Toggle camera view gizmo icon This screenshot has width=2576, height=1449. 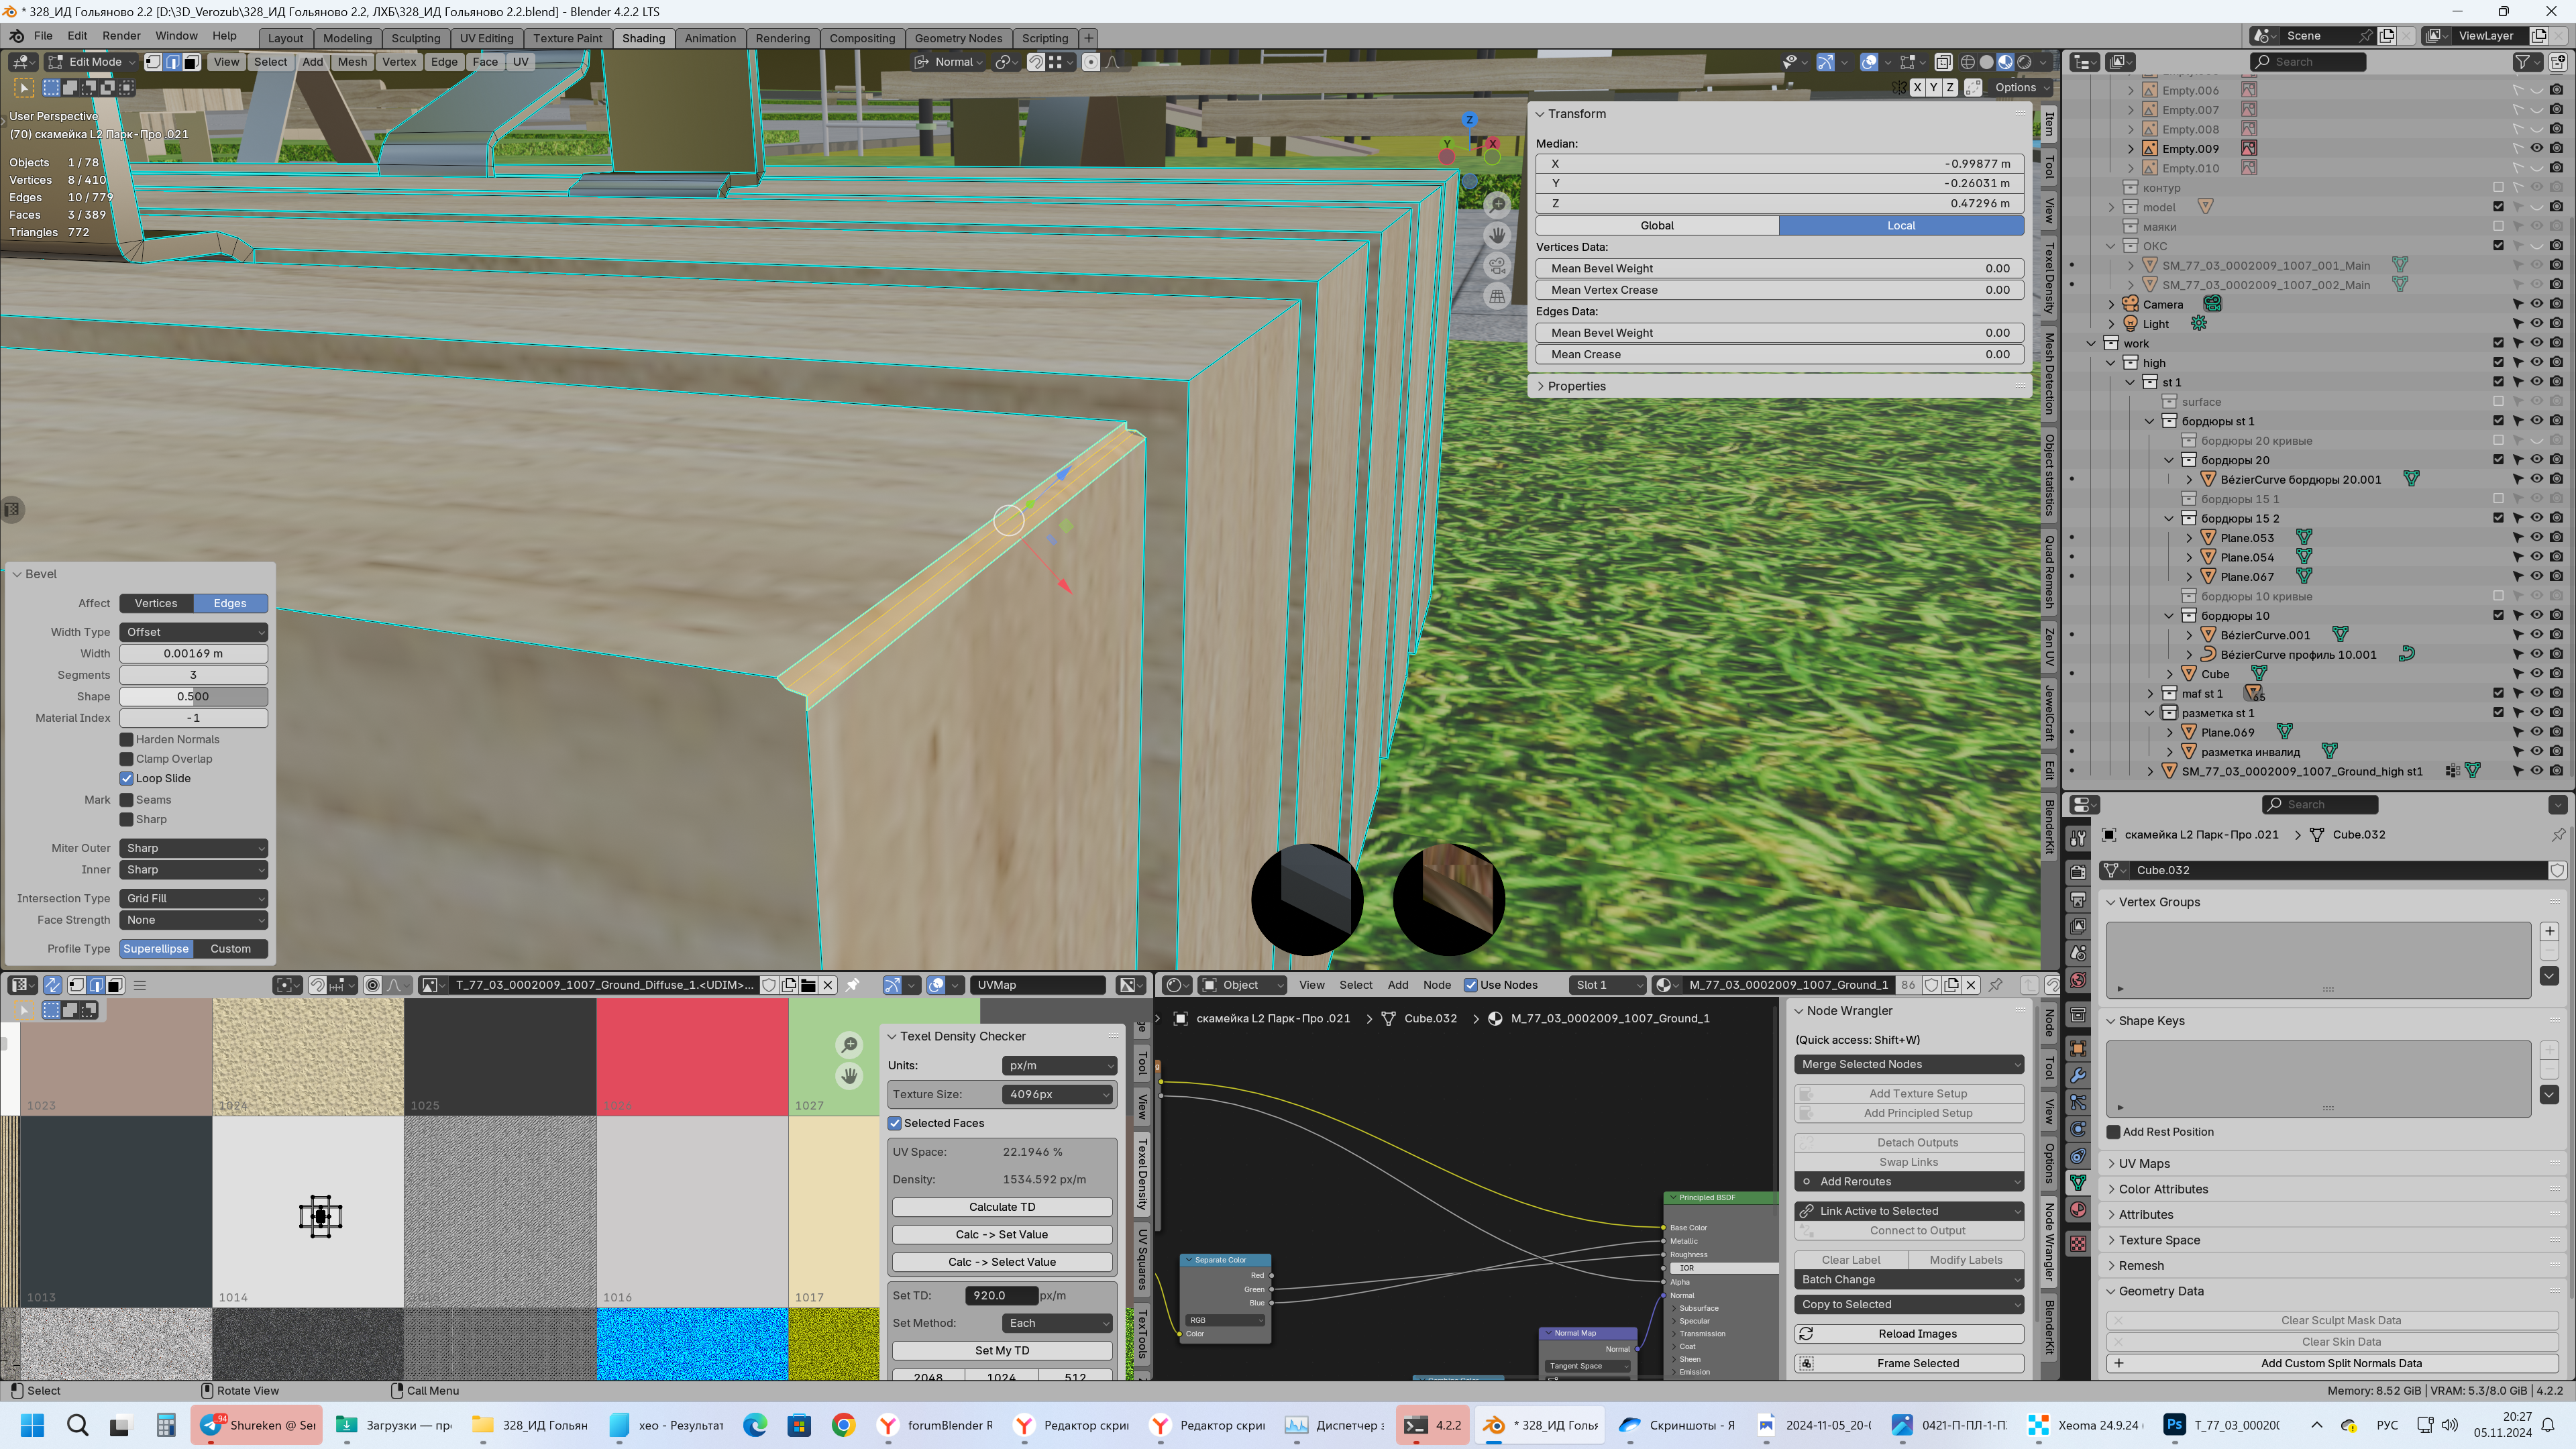(x=1497, y=266)
